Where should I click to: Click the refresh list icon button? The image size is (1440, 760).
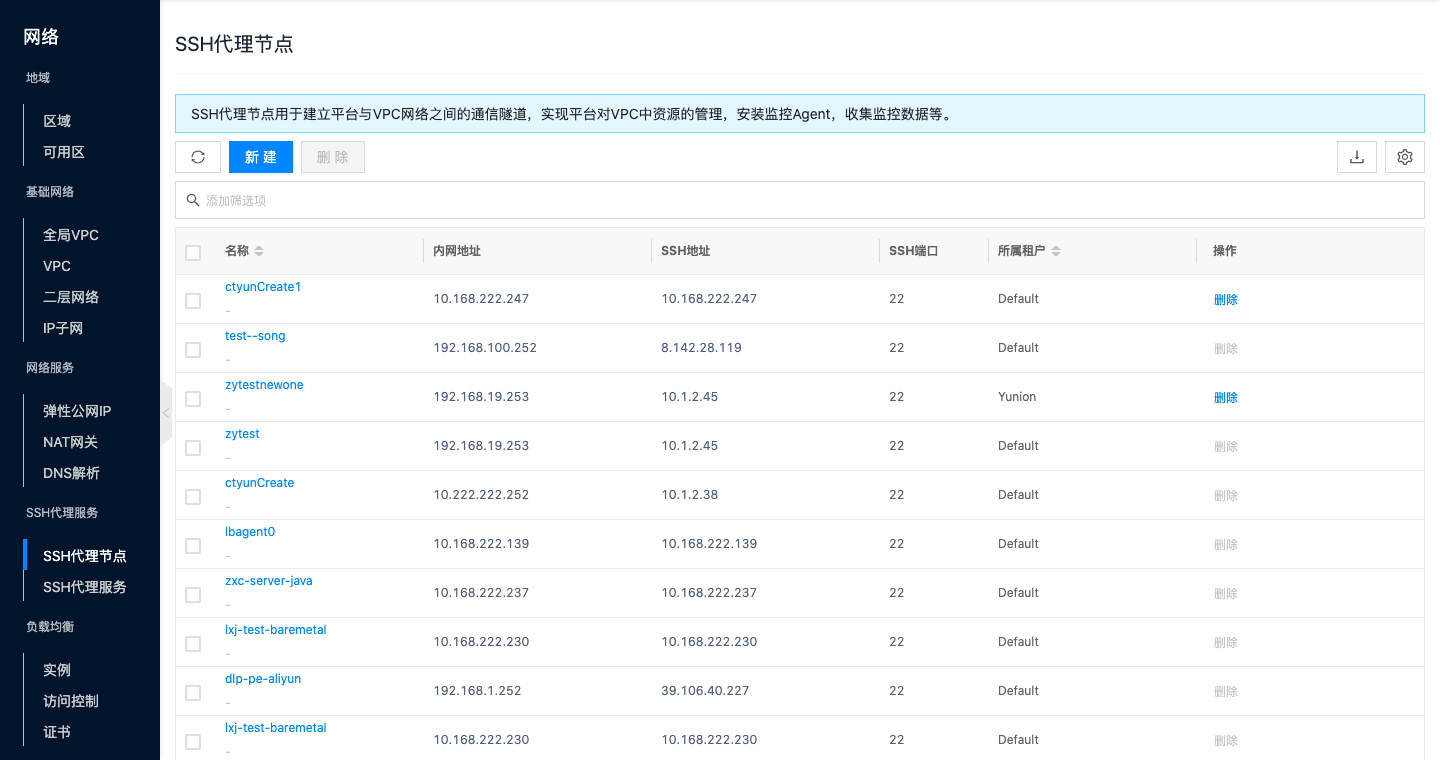click(x=198, y=157)
